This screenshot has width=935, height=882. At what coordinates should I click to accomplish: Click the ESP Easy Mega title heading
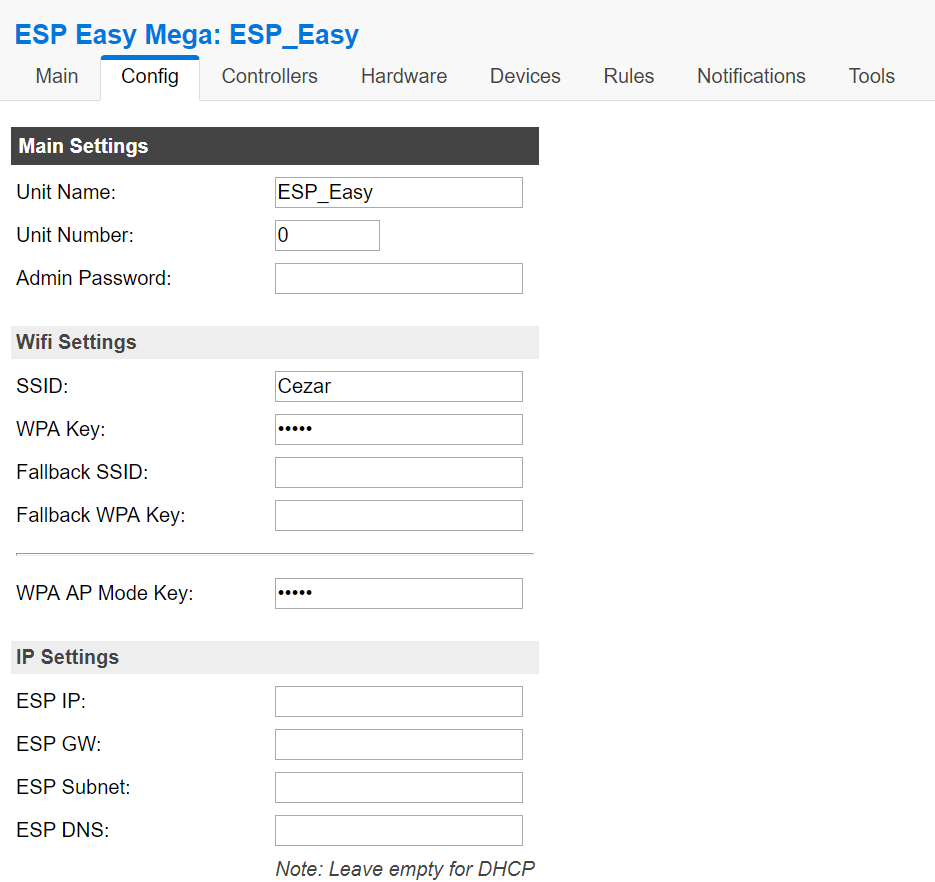187,34
